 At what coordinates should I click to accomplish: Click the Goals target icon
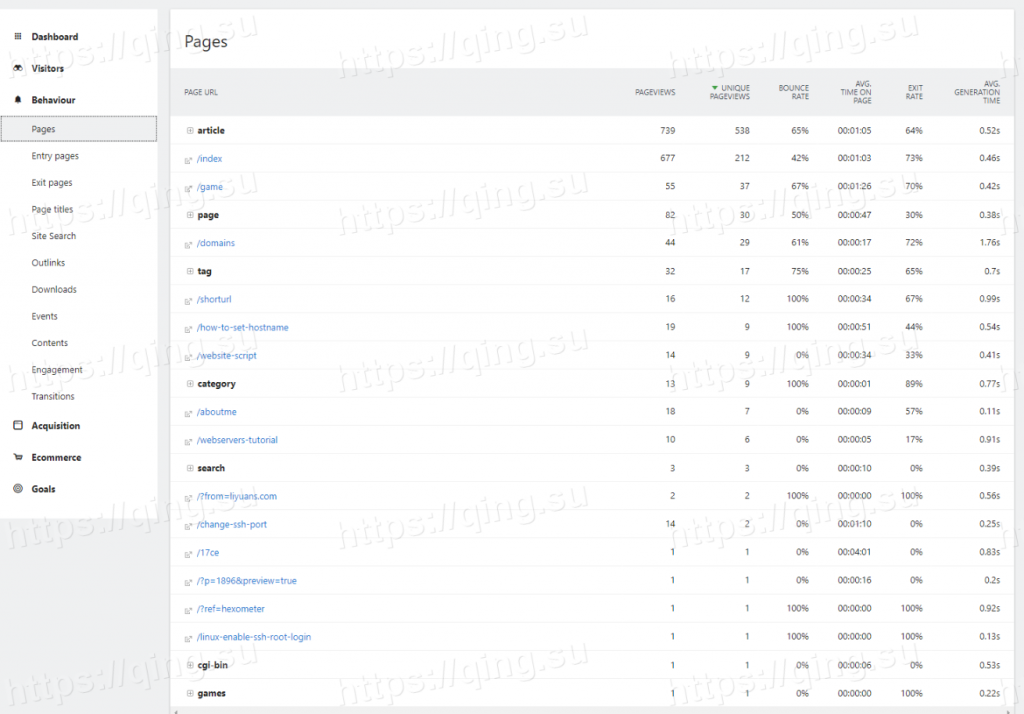click(18, 489)
